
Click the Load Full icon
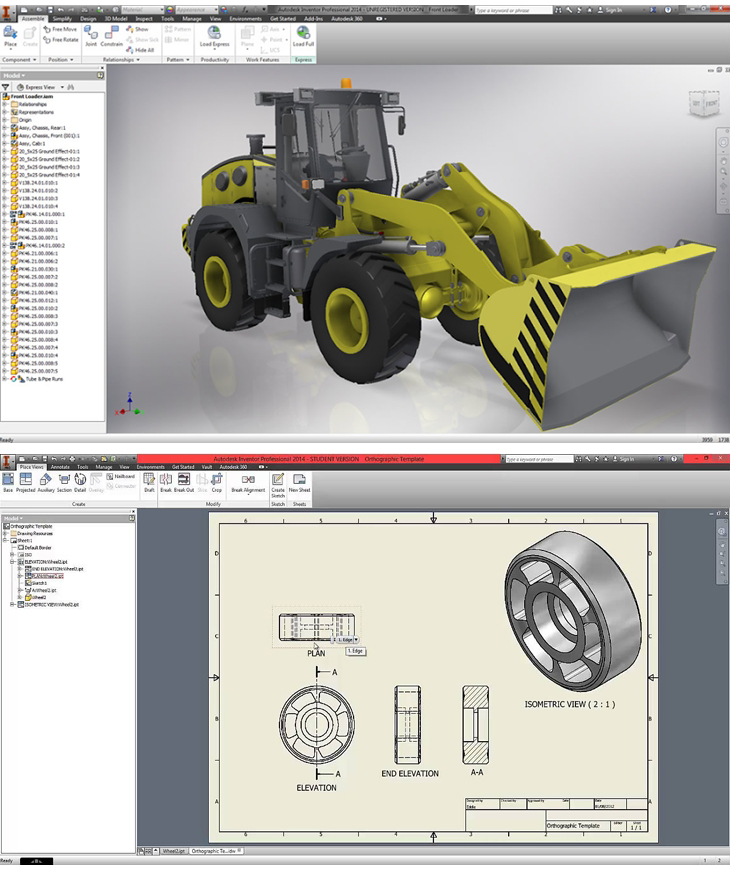click(x=303, y=36)
